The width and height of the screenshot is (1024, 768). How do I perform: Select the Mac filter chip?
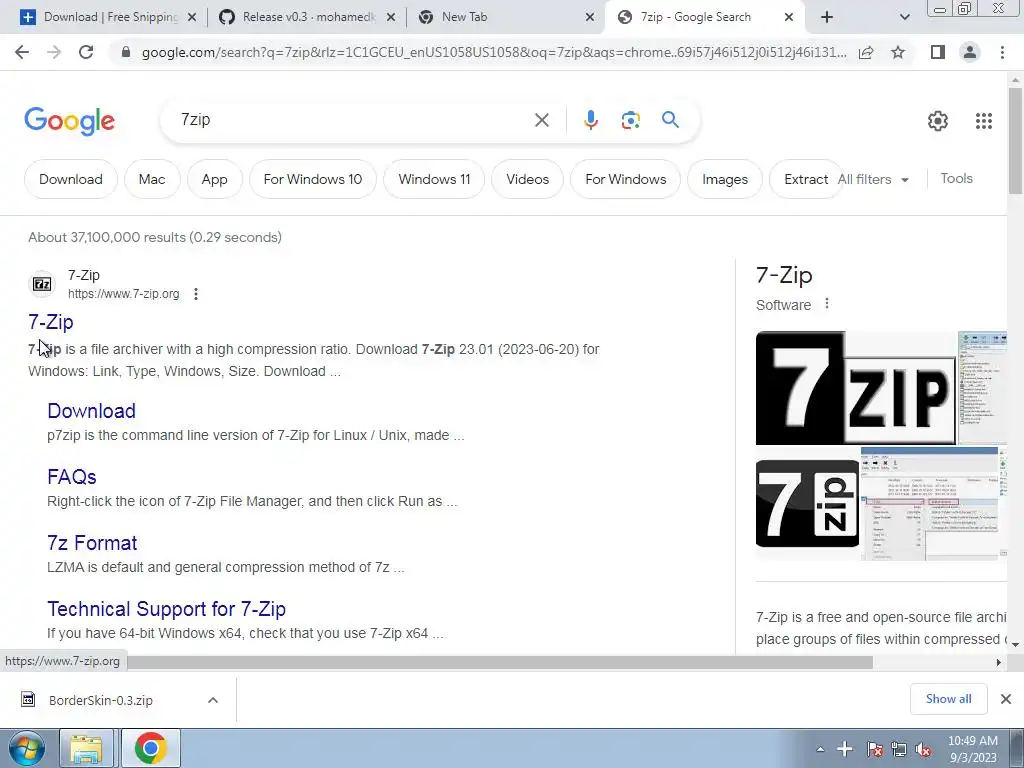[152, 179]
